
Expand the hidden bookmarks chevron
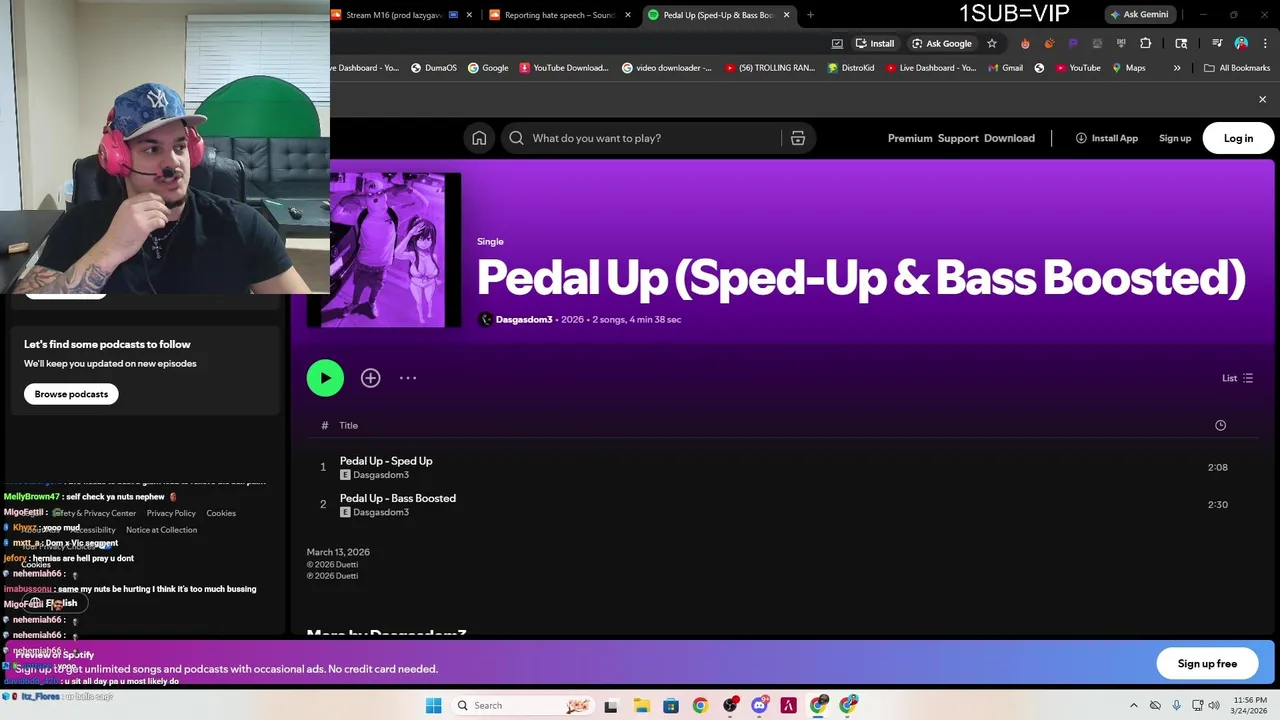[1177, 68]
